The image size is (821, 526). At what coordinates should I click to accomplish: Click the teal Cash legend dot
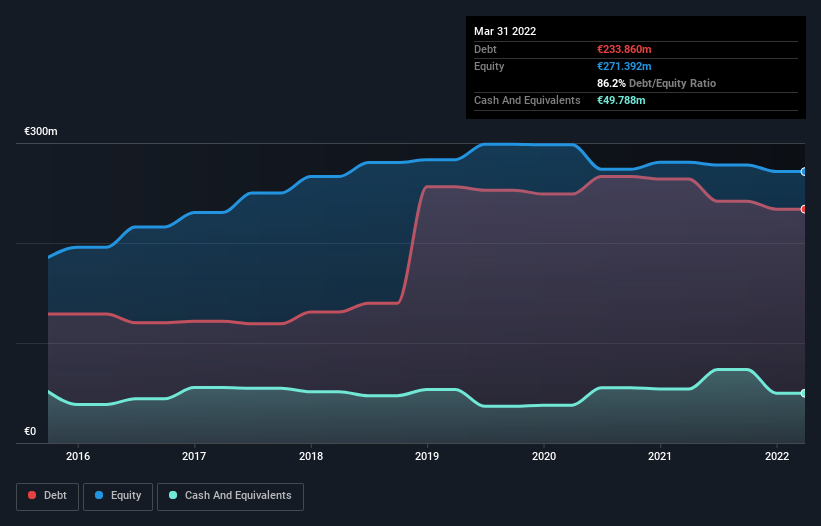[173, 495]
